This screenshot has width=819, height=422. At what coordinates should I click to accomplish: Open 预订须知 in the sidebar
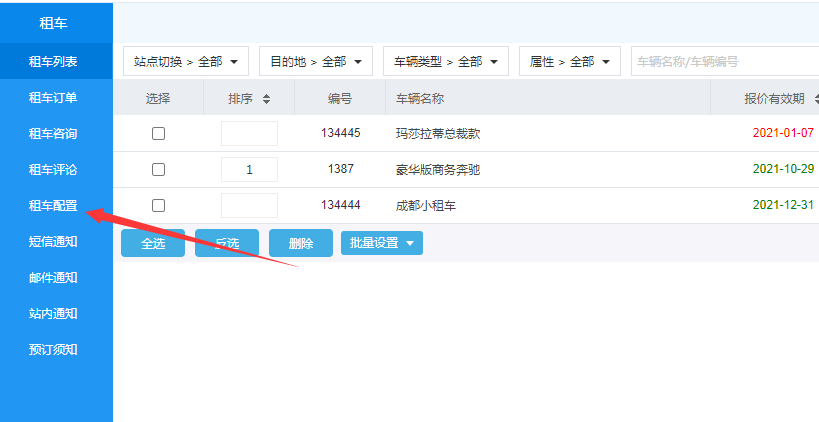[x=53, y=350]
